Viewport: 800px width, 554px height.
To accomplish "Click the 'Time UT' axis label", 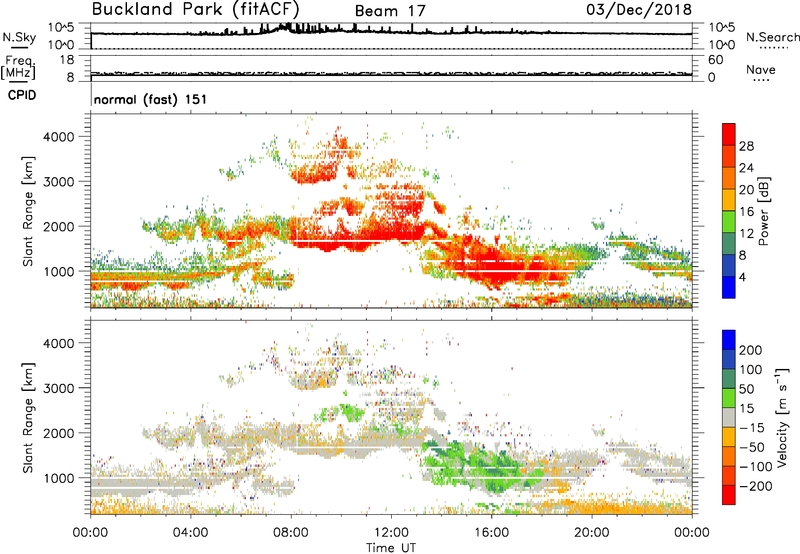I will click(x=391, y=547).
